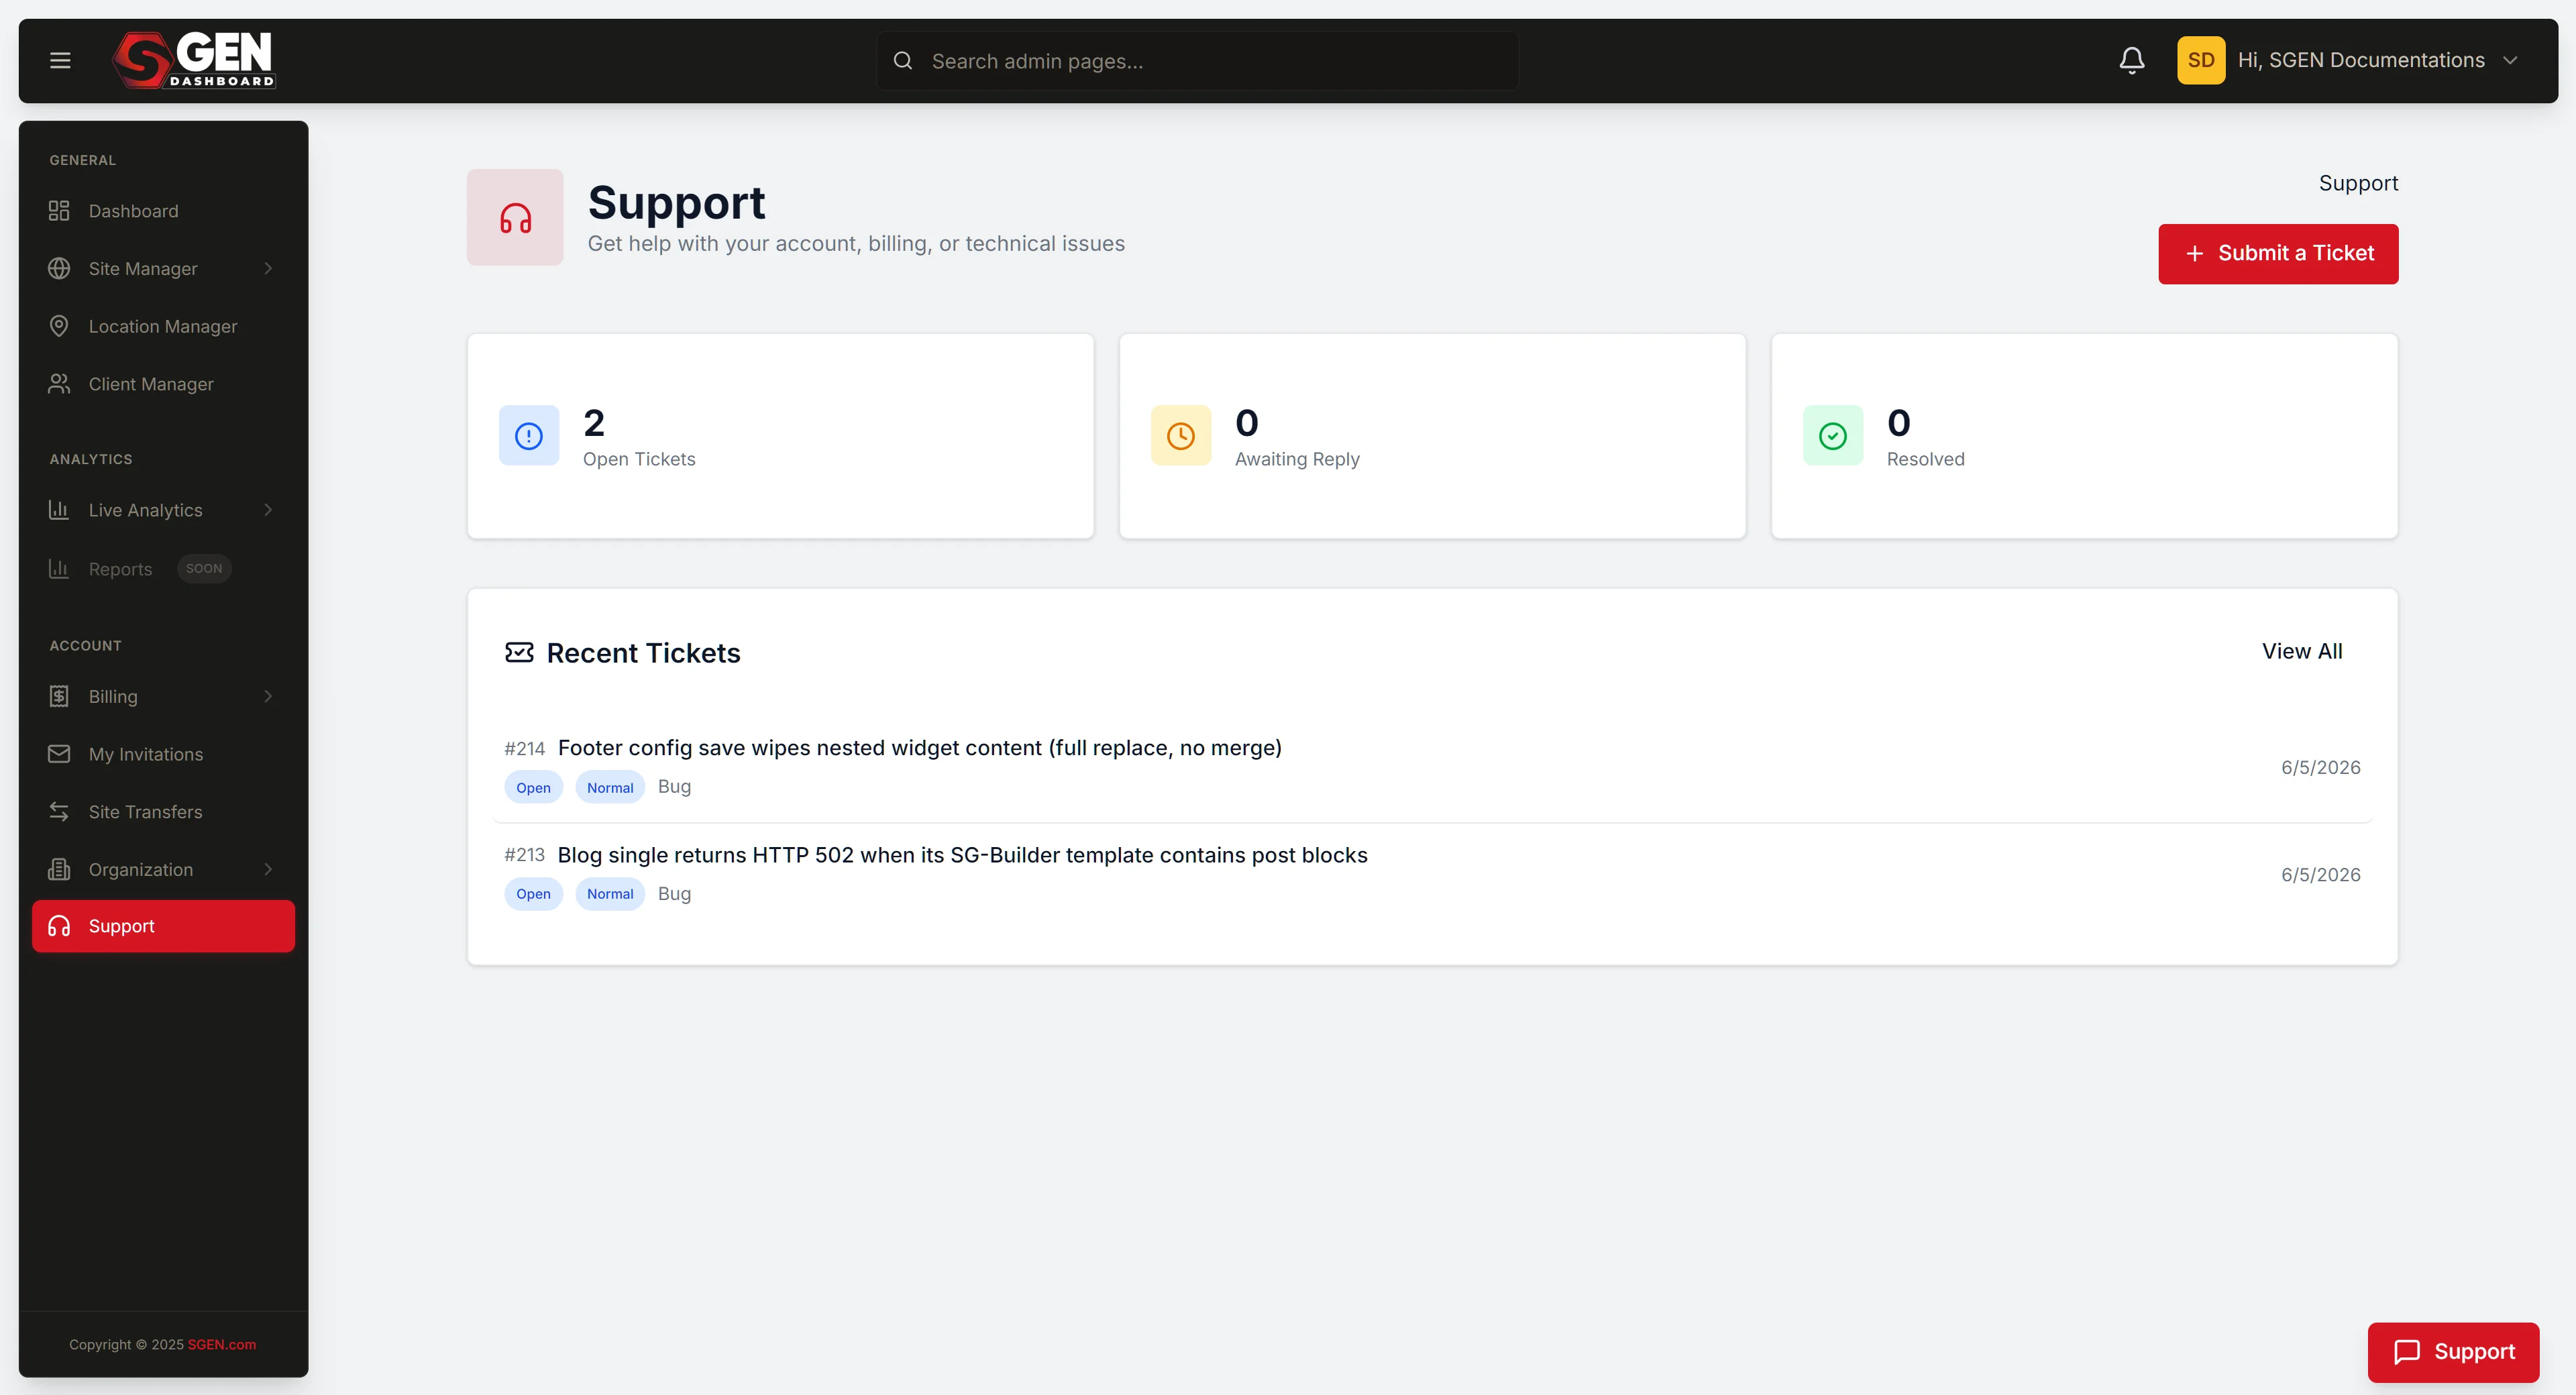Click the Awaiting Reply stat card
2576x1395 pixels.
coord(1432,436)
